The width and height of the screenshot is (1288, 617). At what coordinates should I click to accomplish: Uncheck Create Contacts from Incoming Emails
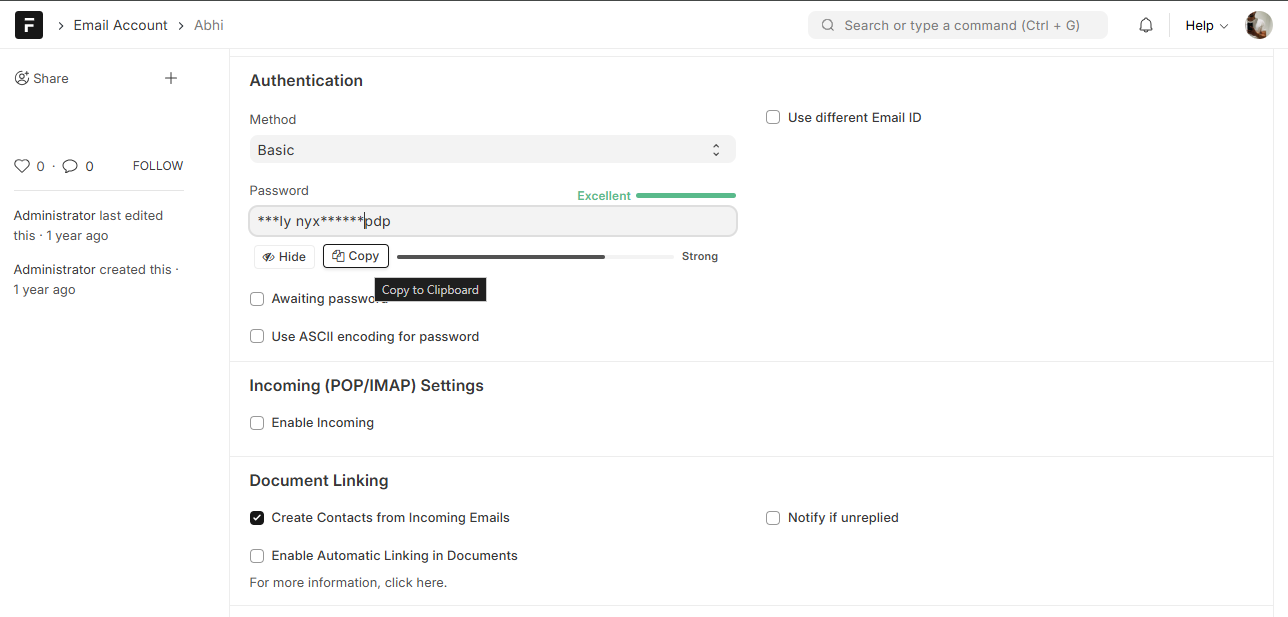(x=257, y=518)
